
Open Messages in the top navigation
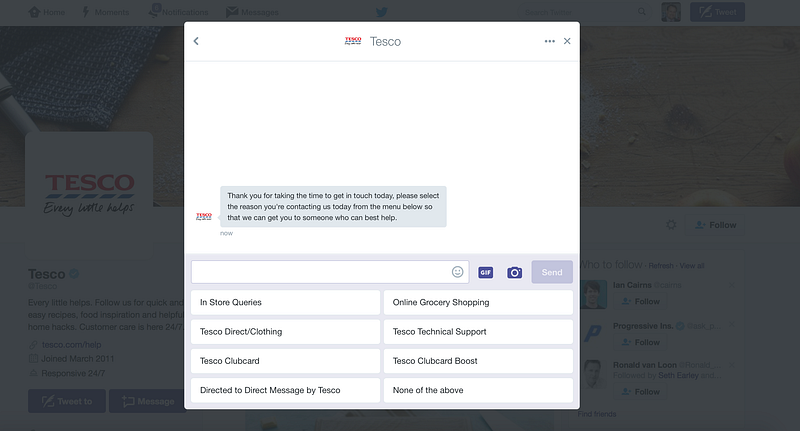point(253,12)
